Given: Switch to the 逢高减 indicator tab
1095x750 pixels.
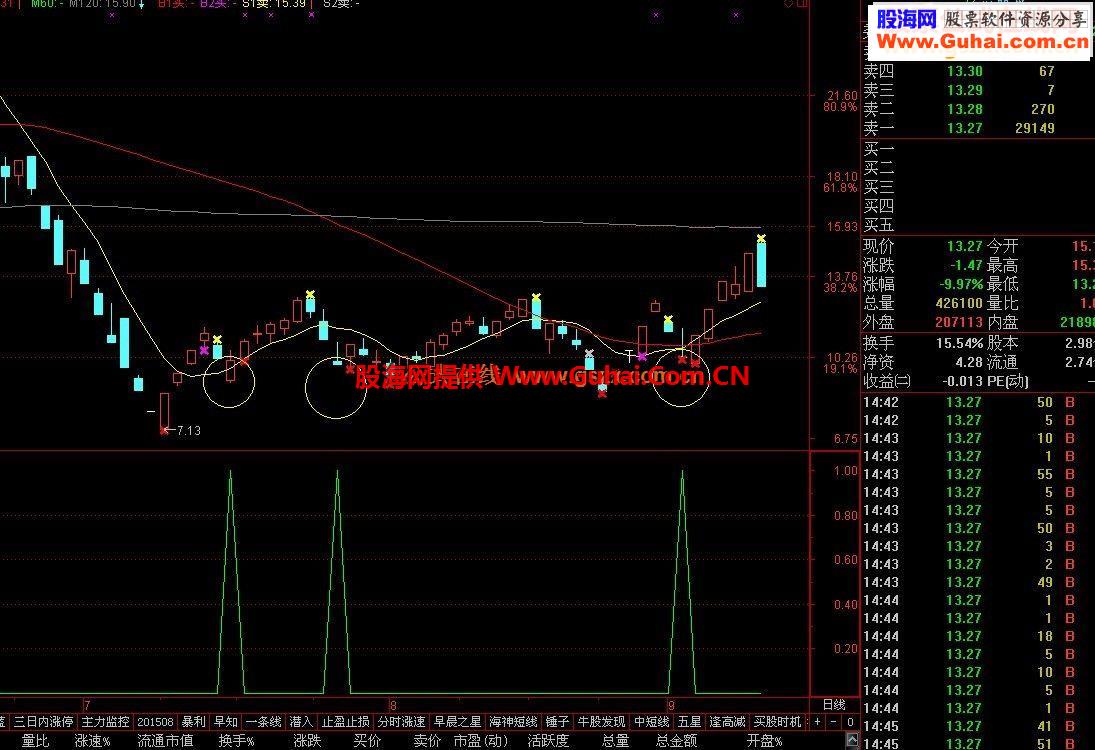Looking at the screenshot, I should pyautogui.click(x=727, y=721).
